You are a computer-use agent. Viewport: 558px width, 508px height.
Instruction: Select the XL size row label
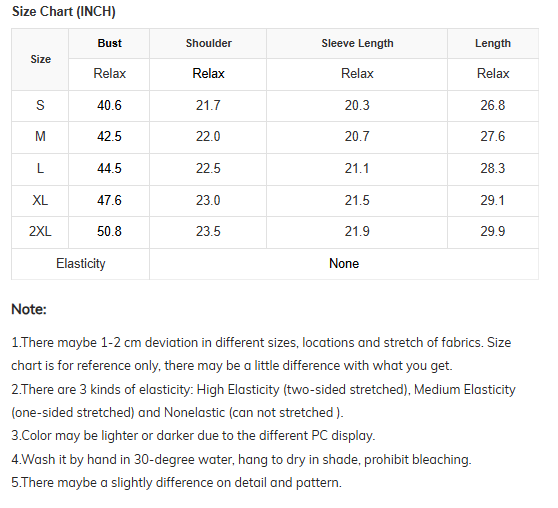[x=40, y=200]
